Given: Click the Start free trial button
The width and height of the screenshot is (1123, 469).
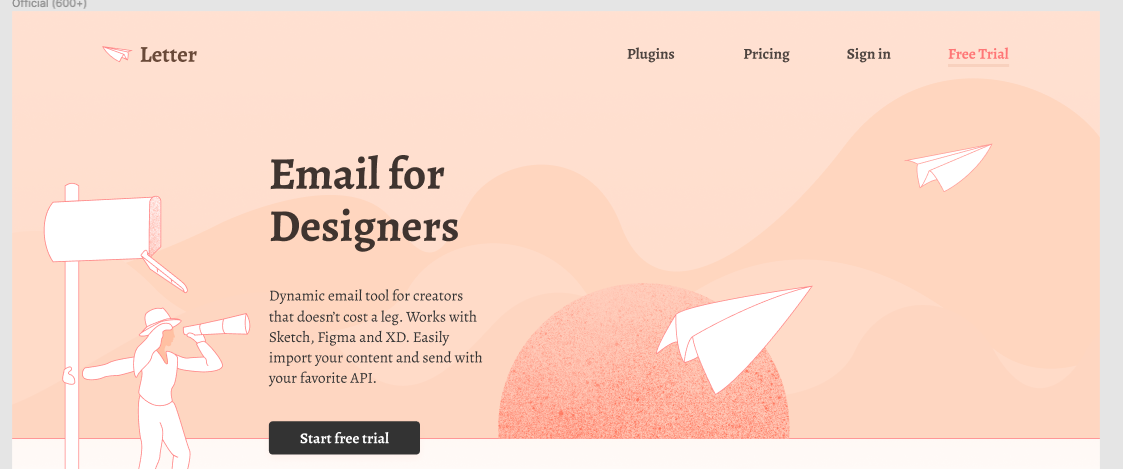Looking at the screenshot, I should 344,438.
